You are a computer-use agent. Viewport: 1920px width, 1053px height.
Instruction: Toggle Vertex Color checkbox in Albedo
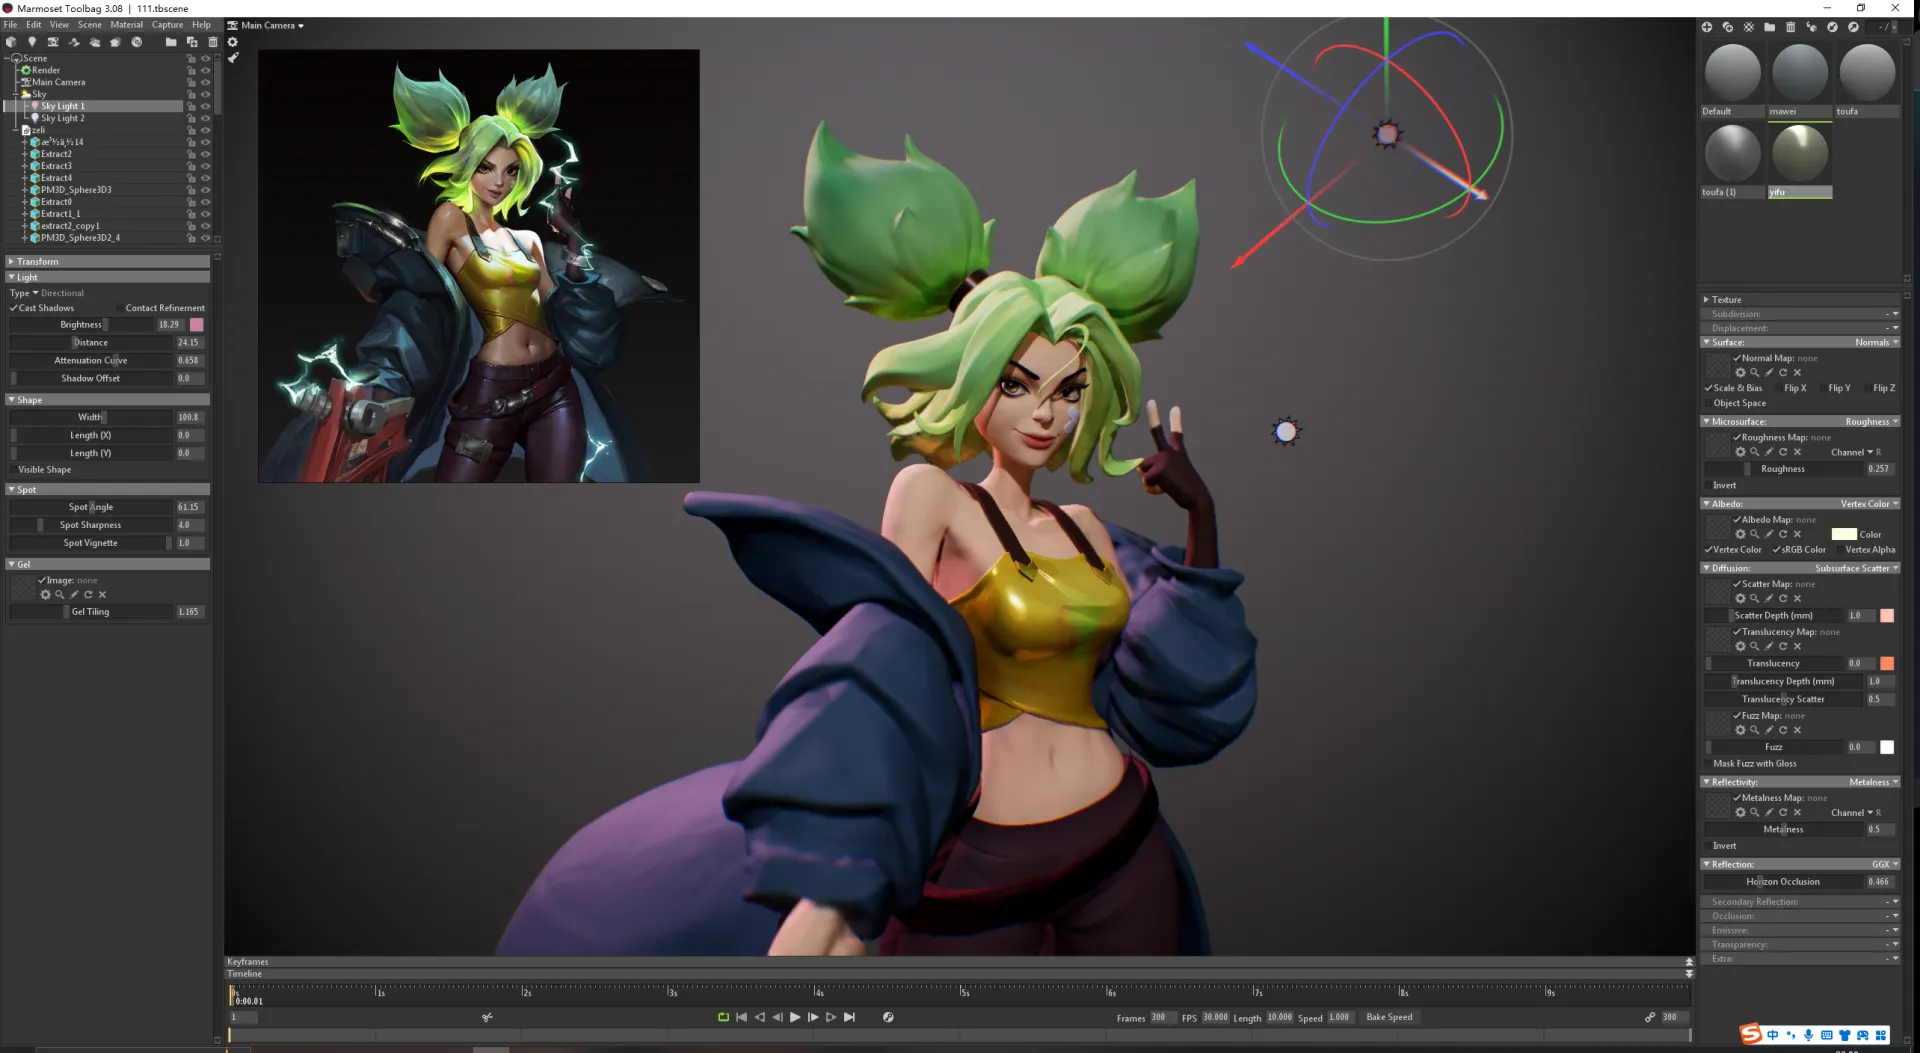pyautogui.click(x=1708, y=550)
